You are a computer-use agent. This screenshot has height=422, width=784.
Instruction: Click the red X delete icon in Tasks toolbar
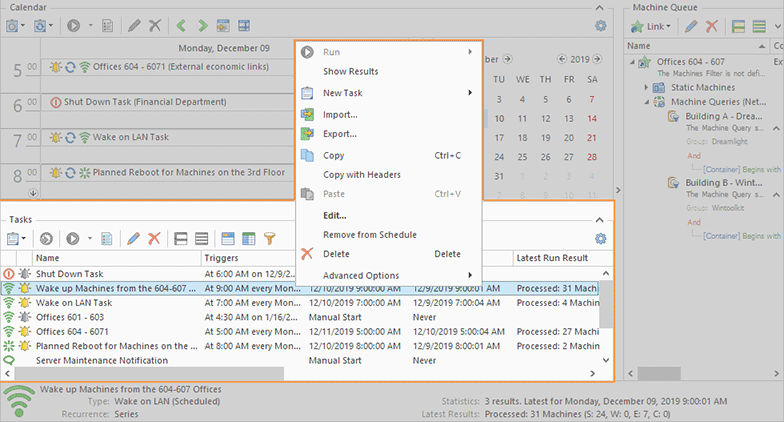click(153, 239)
